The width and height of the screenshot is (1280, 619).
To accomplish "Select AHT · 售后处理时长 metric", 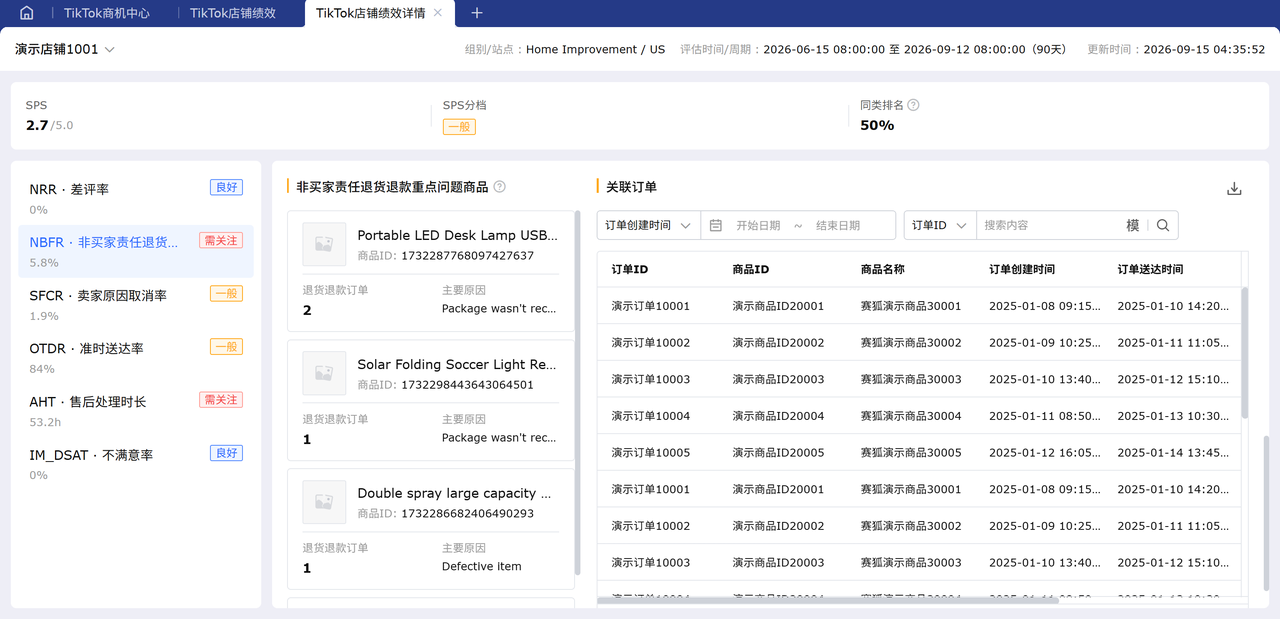I will tap(135, 410).
